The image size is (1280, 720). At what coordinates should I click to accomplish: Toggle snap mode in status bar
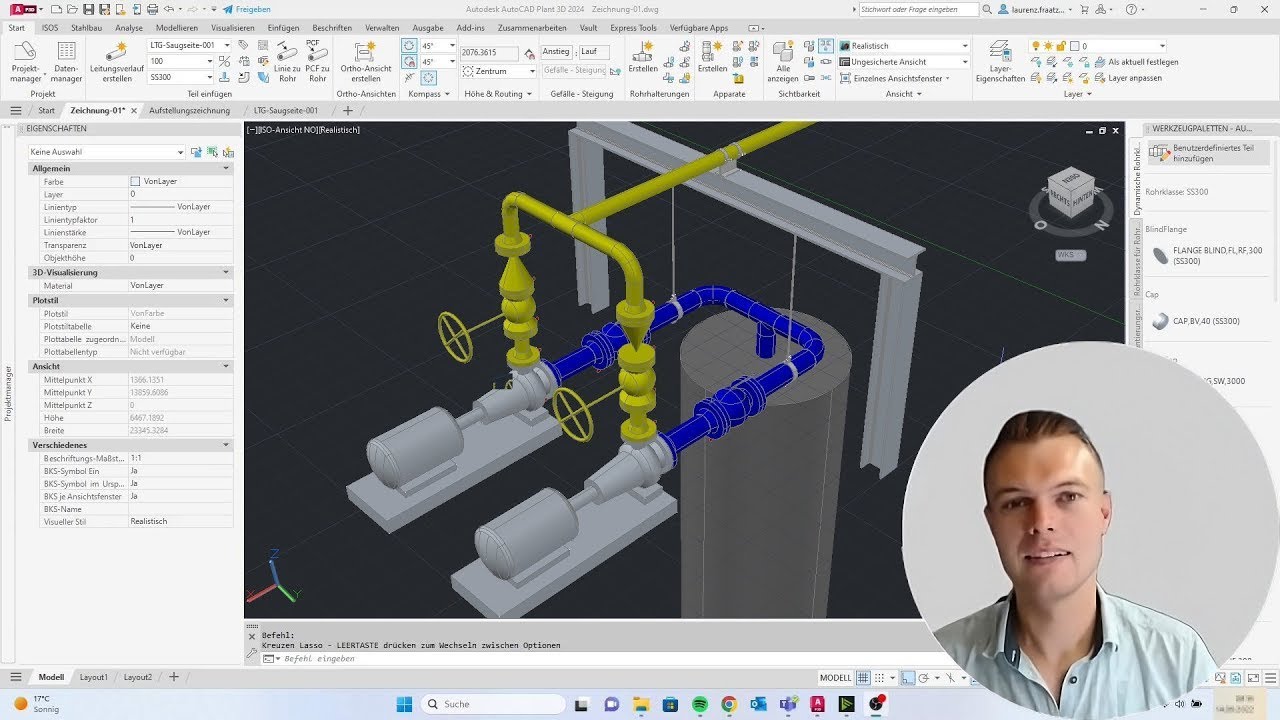coord(879,678)
